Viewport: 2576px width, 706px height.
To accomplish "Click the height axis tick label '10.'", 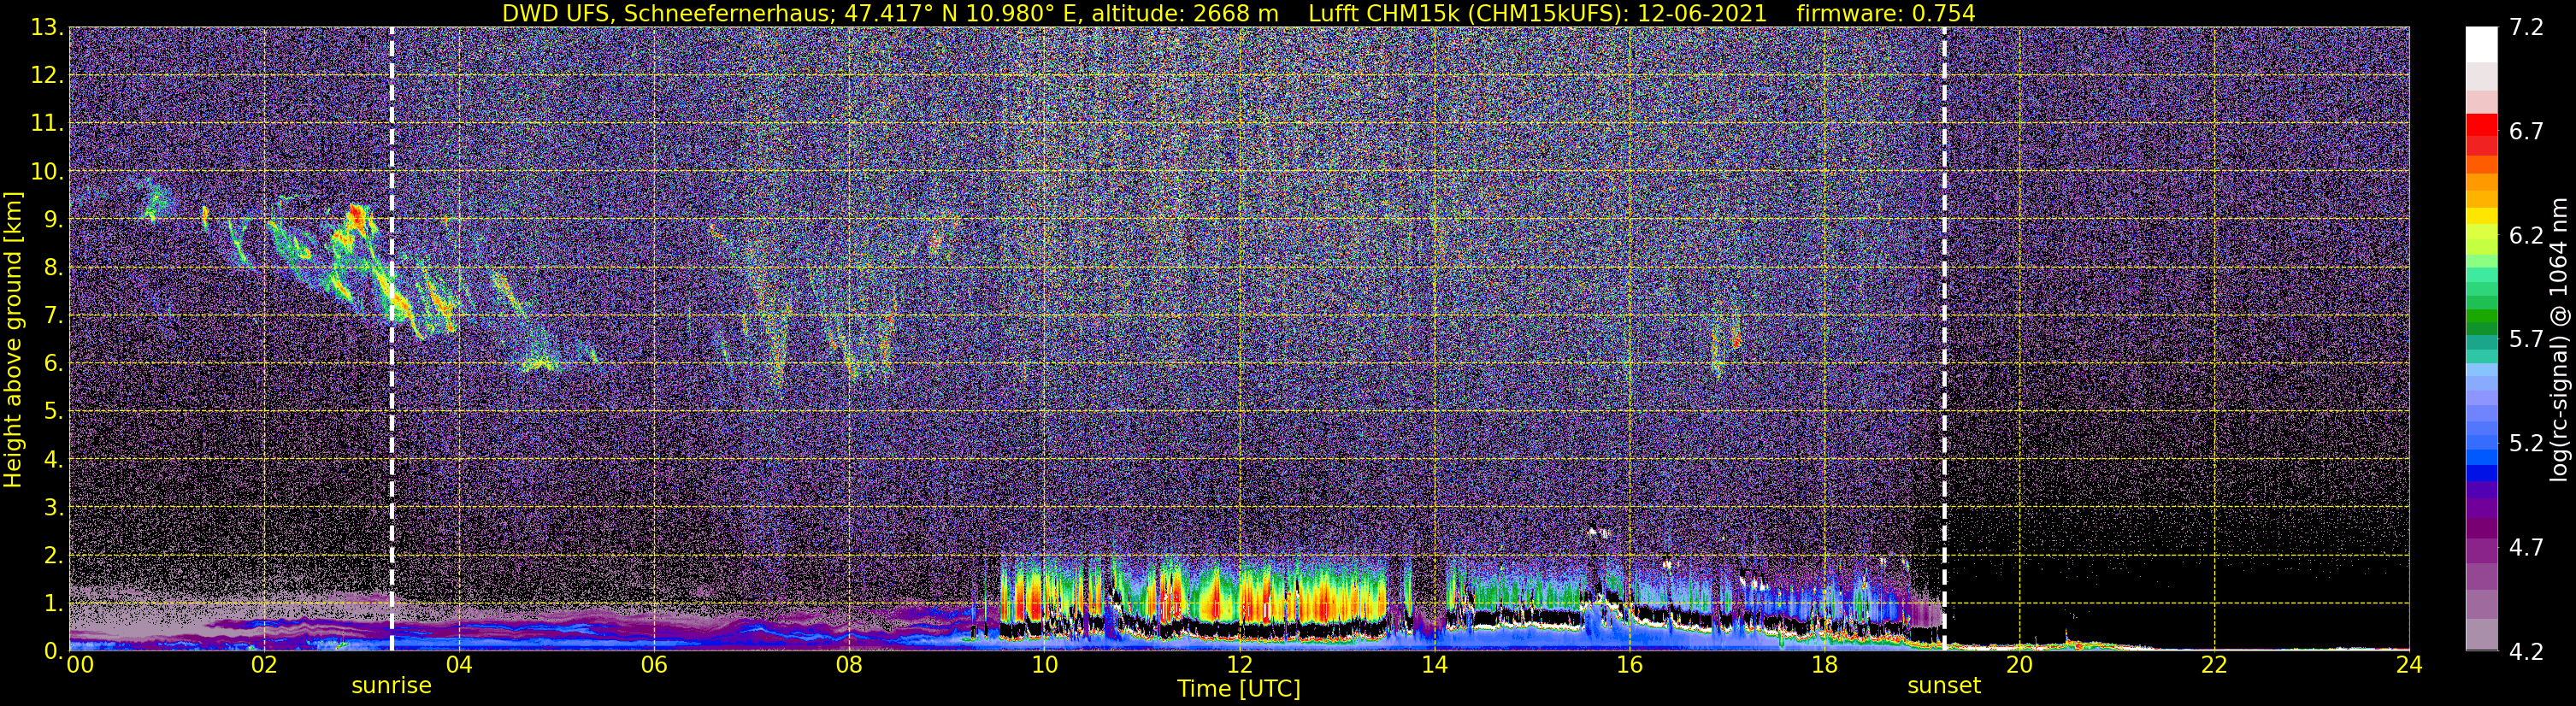I will click(47, 172).
